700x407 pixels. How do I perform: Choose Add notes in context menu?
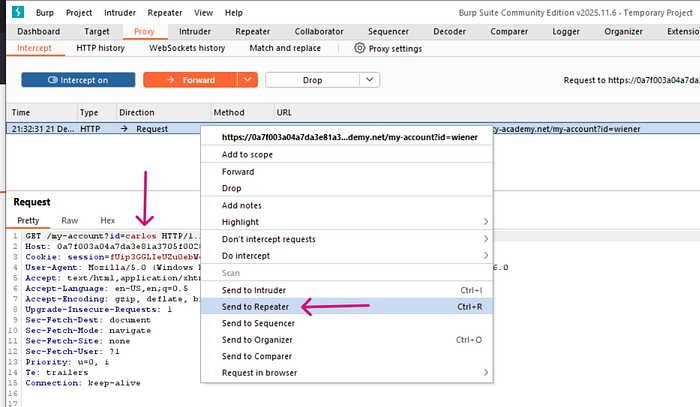[x=347, y=206]
